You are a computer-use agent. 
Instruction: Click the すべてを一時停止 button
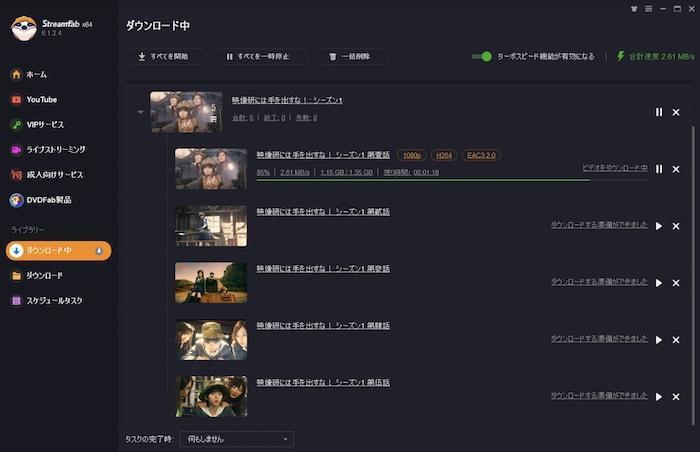click(x=261, y=57)
